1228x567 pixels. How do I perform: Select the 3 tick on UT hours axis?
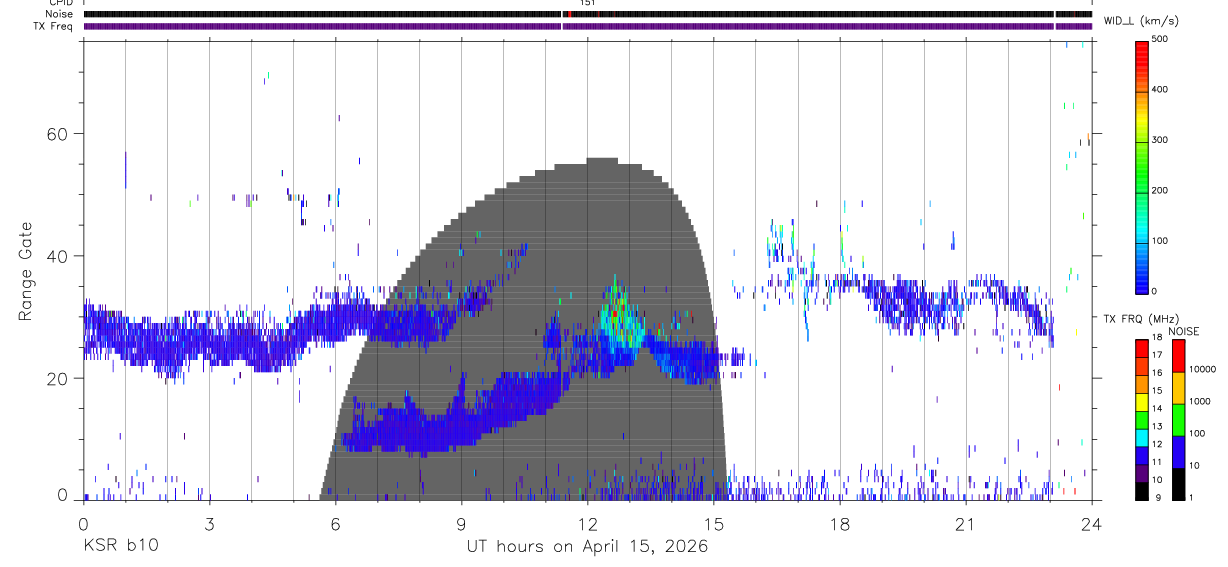click(x=209, y=524)
